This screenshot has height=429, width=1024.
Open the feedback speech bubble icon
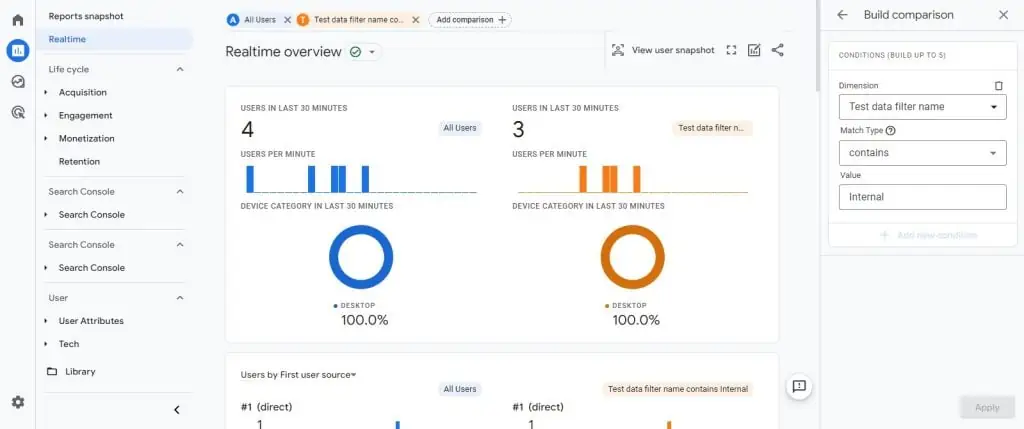(799, 386)
